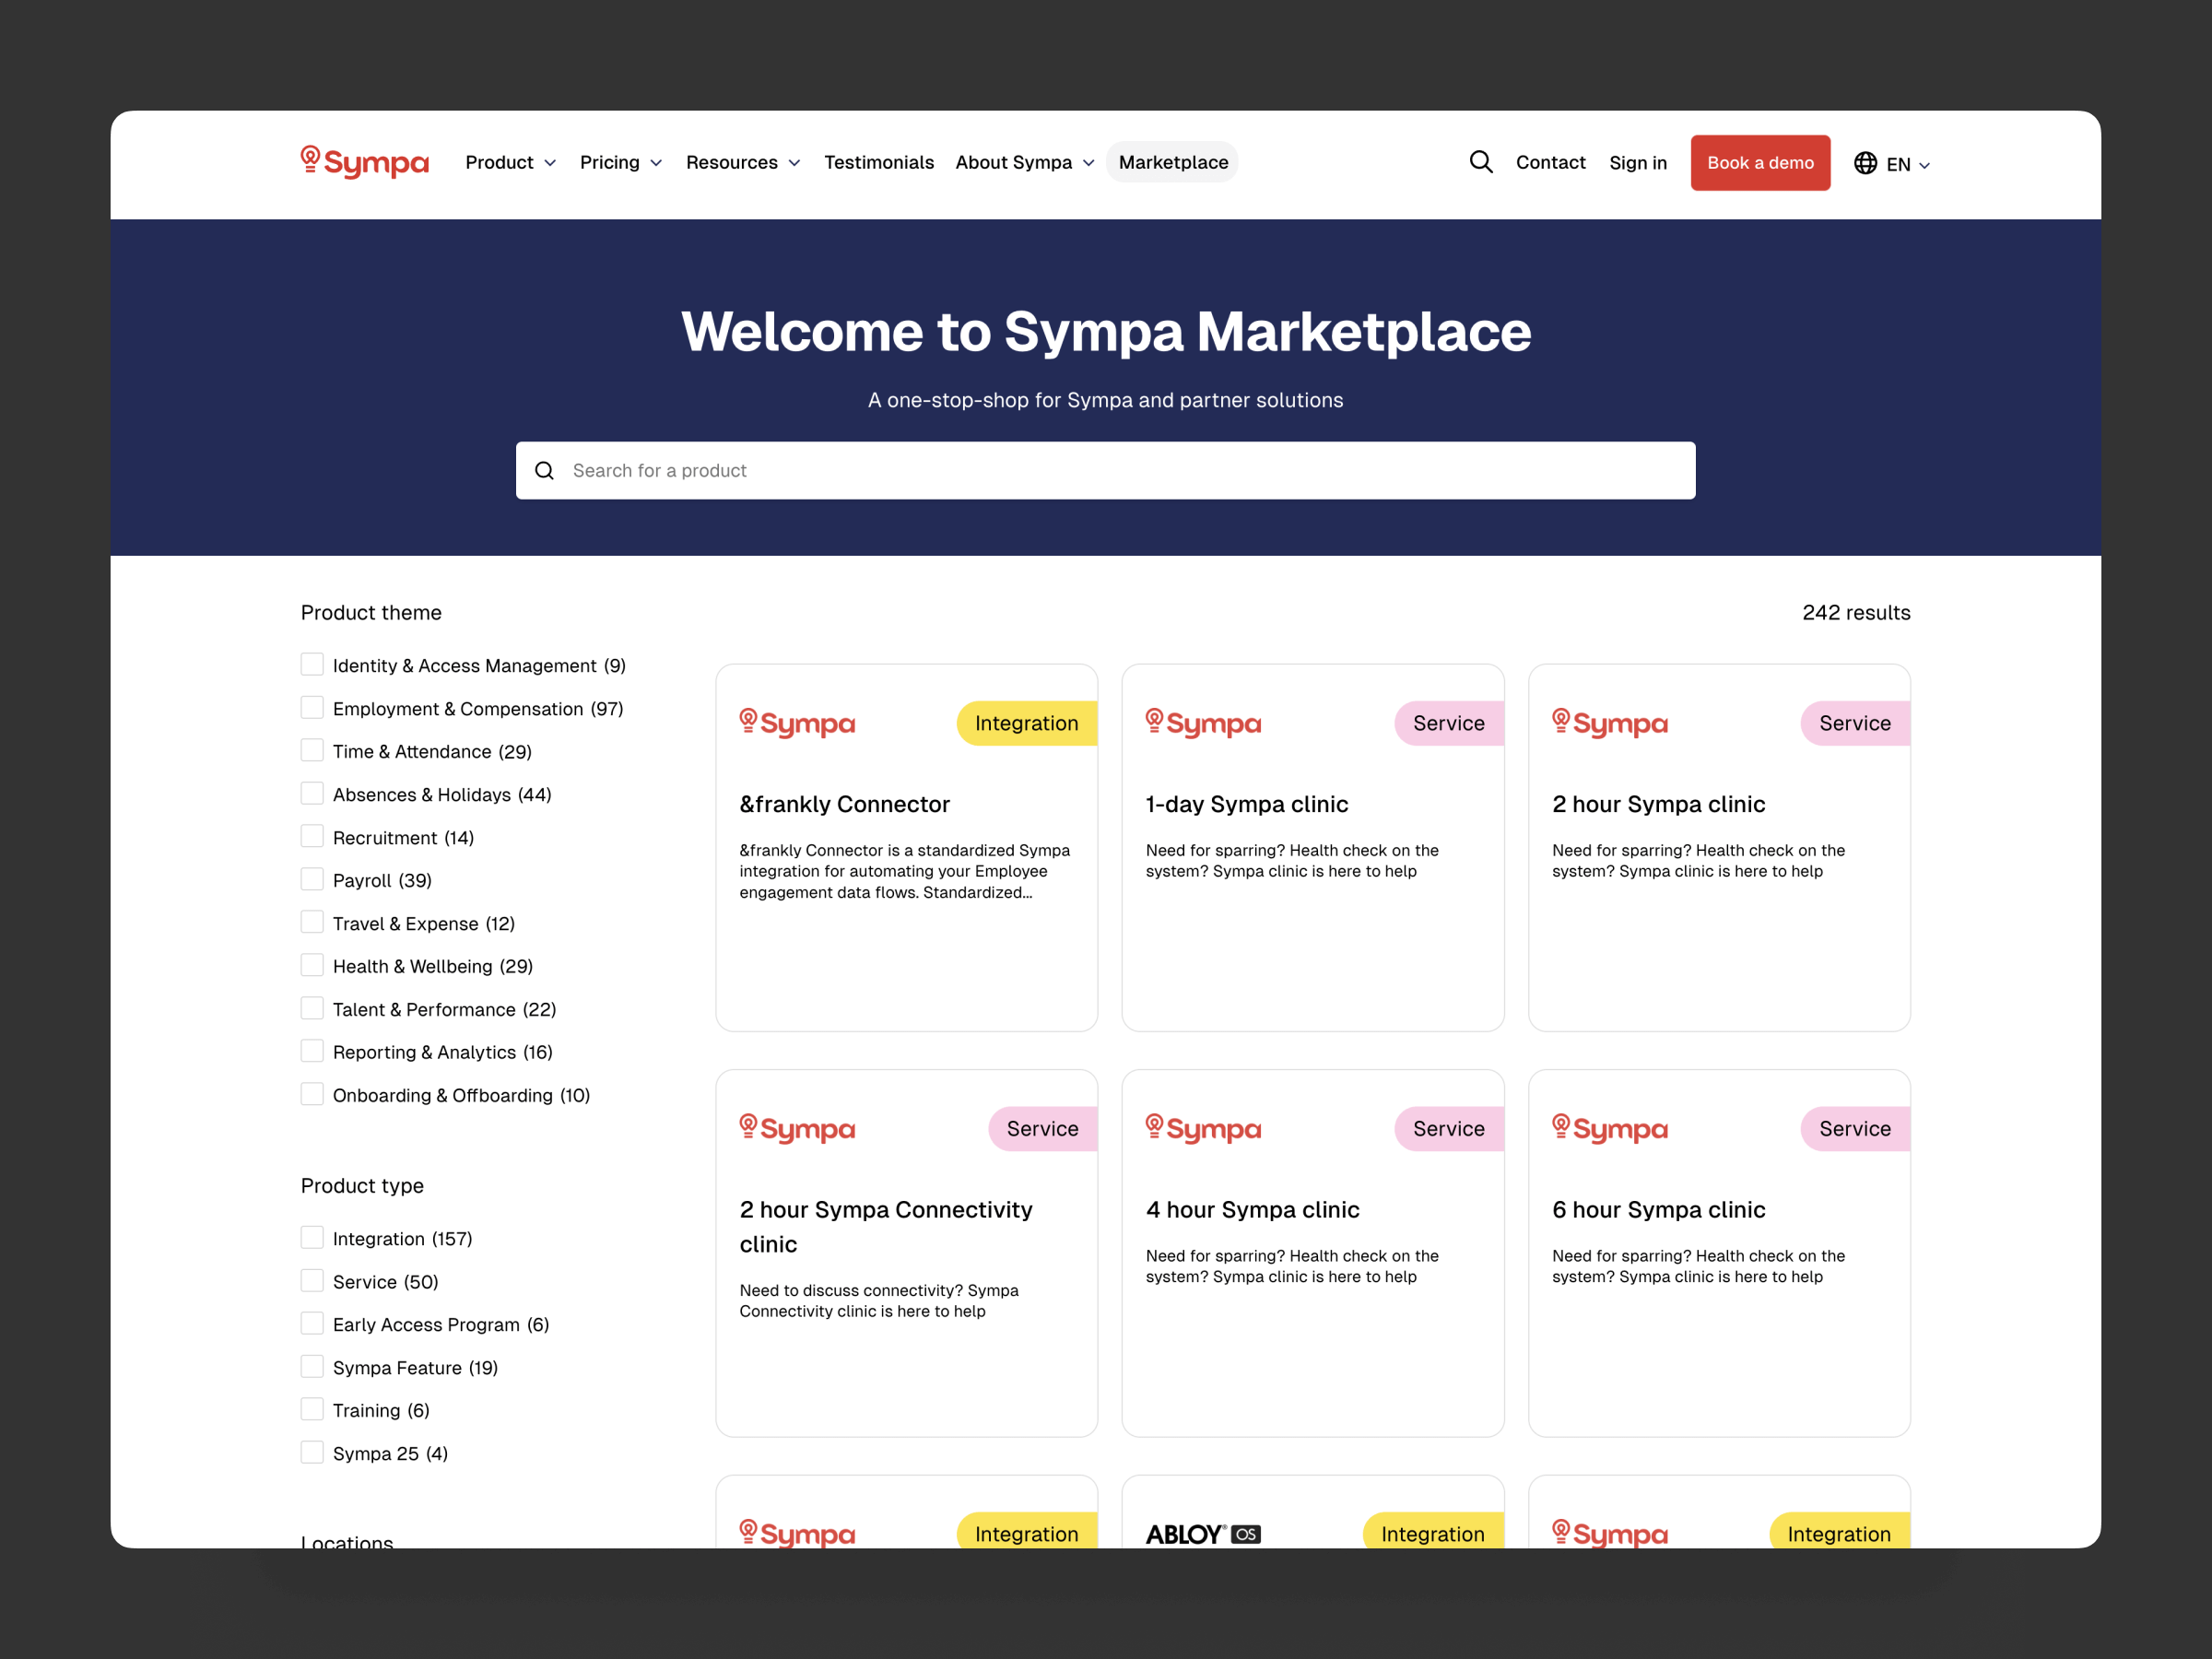The width and height of the screenshot is (2212, 1659).
Task: Click the ABLOY OS logo card
Action: click(1203, 1534)
